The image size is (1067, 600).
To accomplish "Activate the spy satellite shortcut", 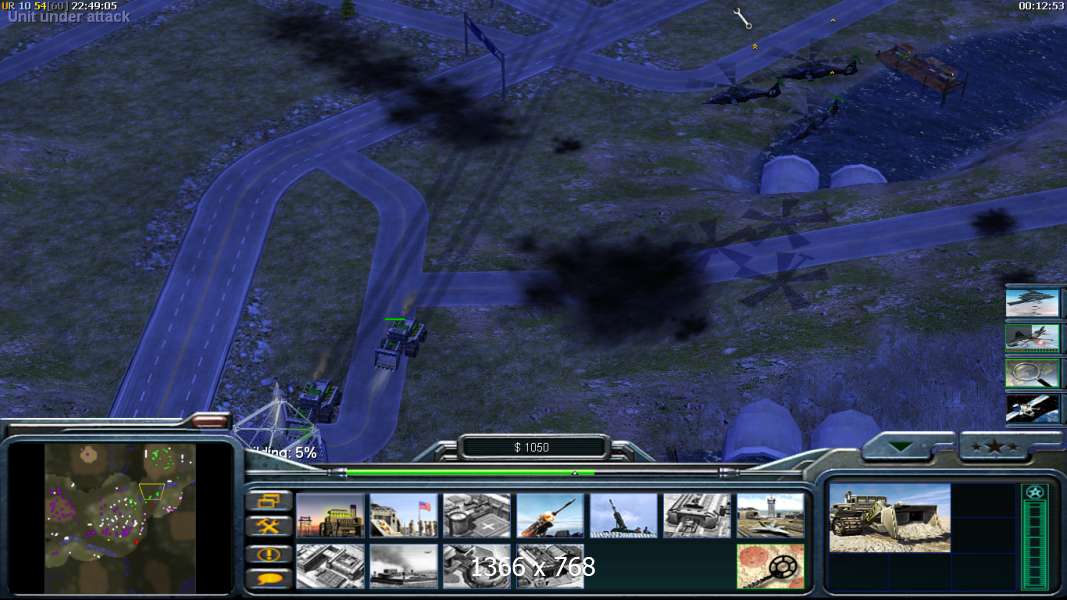I will 1032,409.
